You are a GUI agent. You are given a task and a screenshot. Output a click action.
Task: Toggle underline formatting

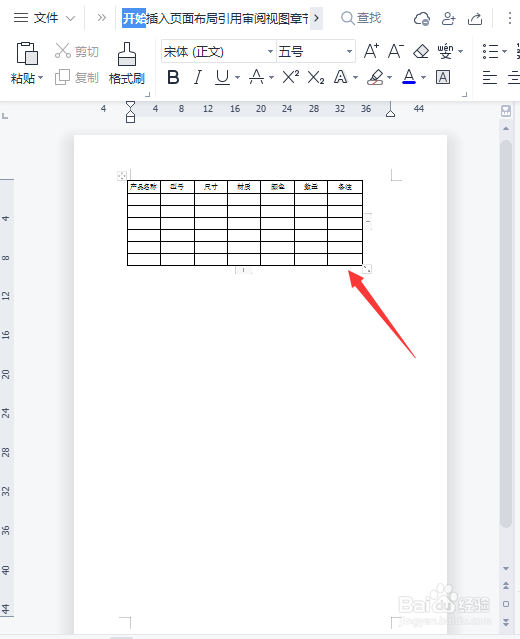222,77
